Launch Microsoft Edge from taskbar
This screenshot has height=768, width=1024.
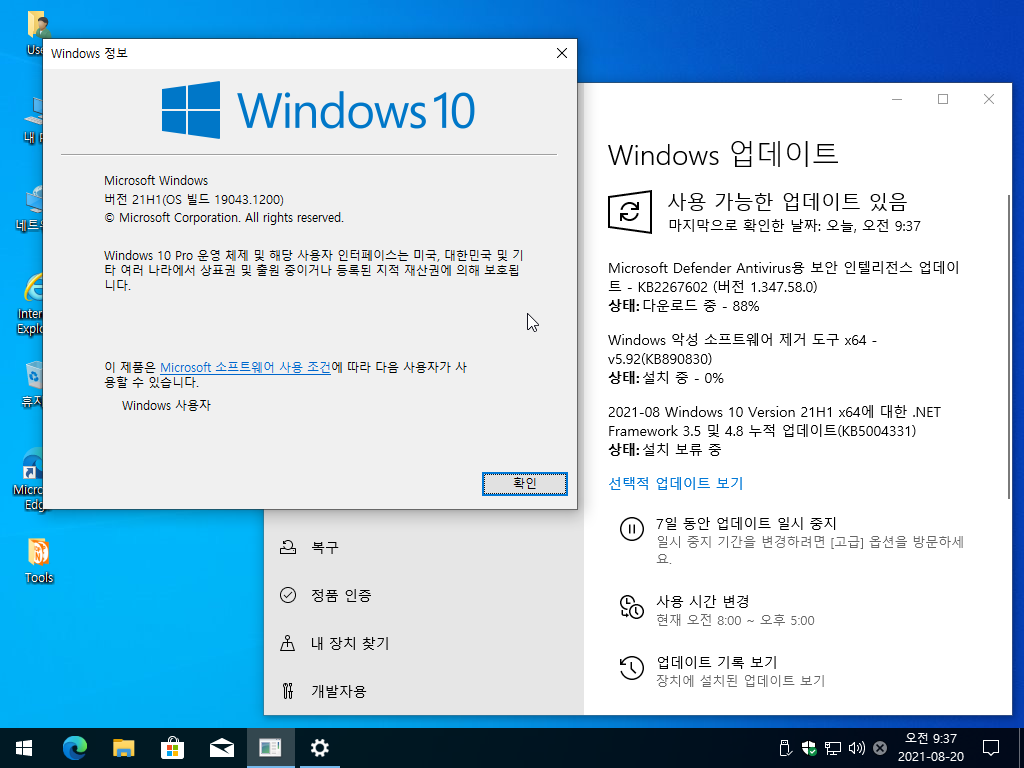coord(74,748)
